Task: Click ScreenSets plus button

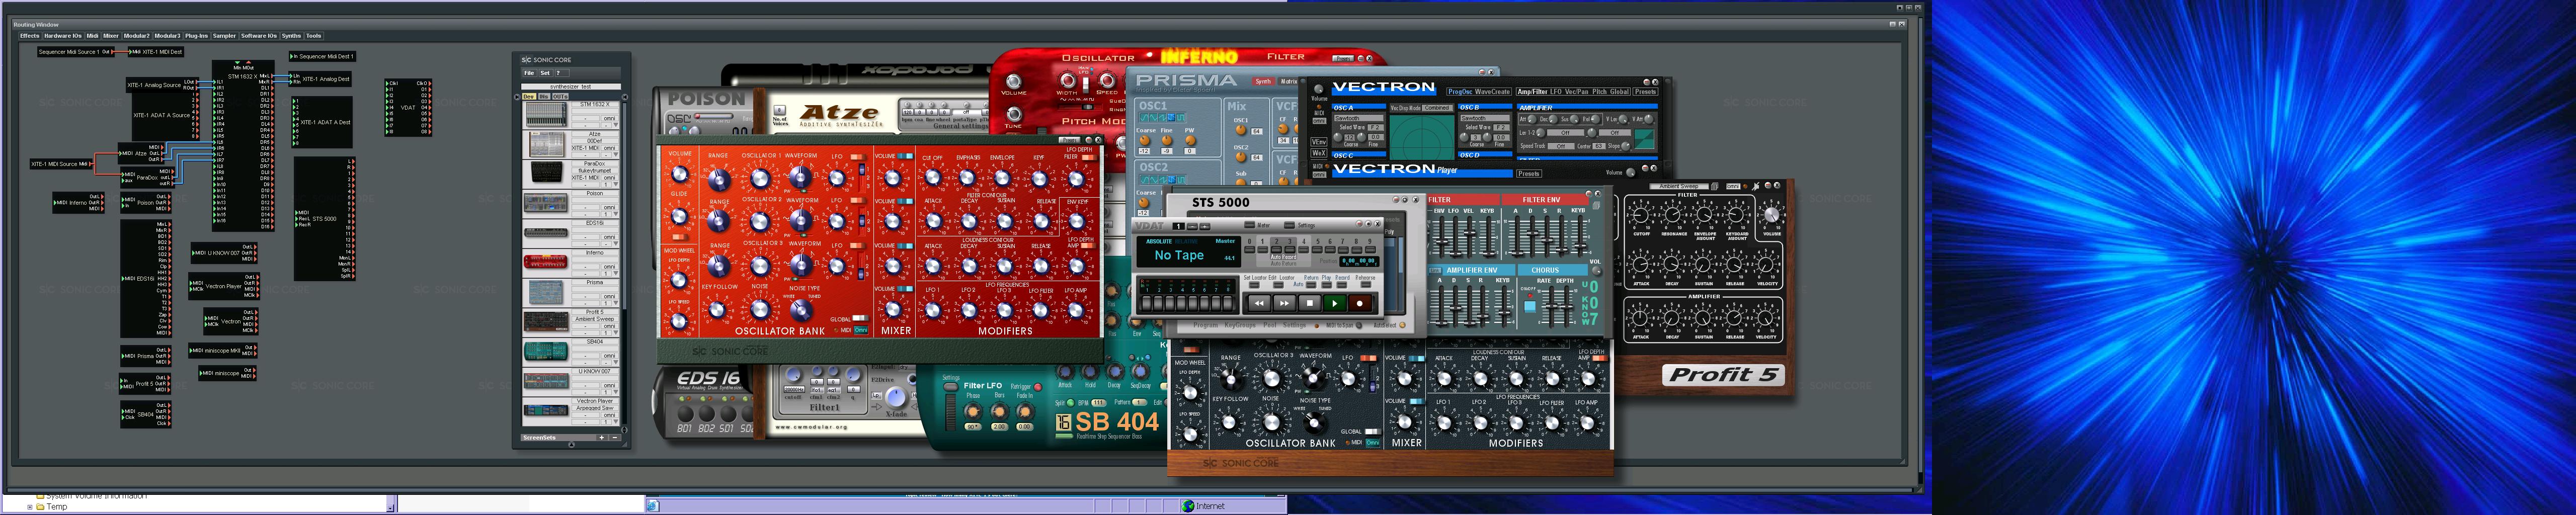Action: (602, 438)
